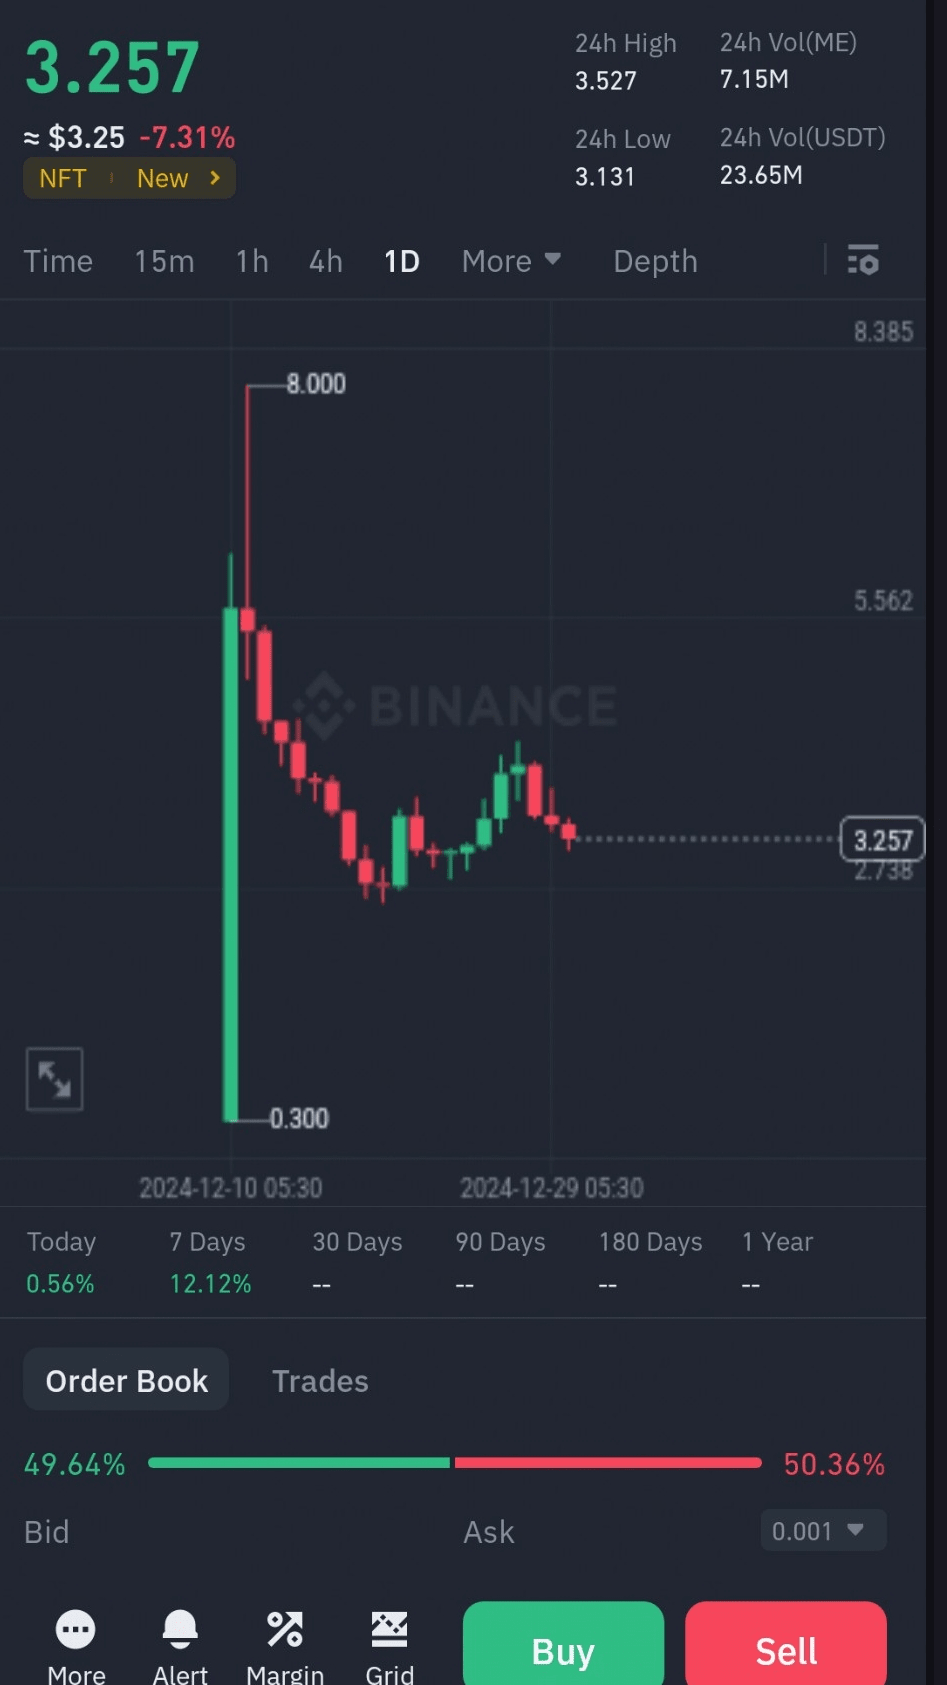Show the Depth chart
The width and height of the screenshot is (947, 1685).
click(x=655, y=261)
